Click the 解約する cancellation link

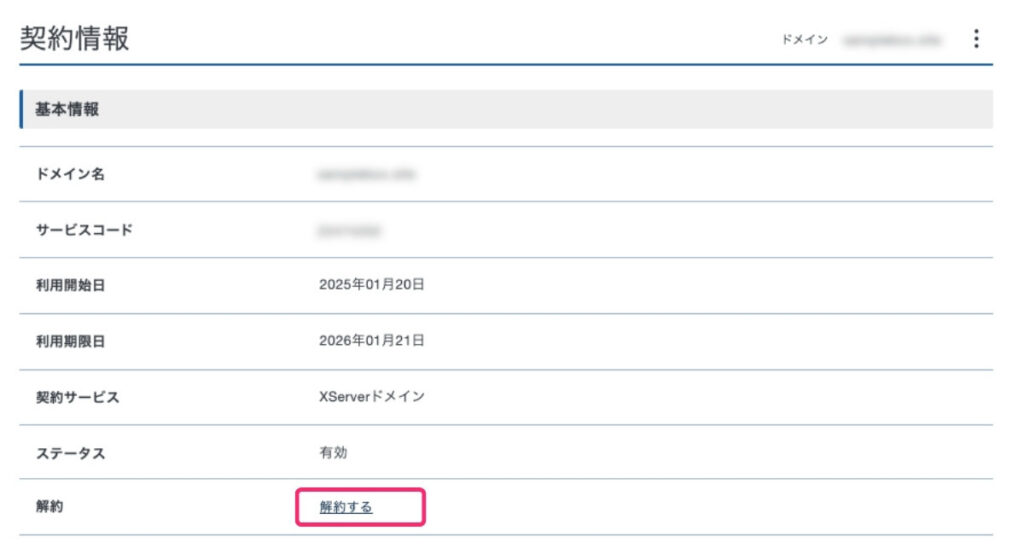(346, 507)
